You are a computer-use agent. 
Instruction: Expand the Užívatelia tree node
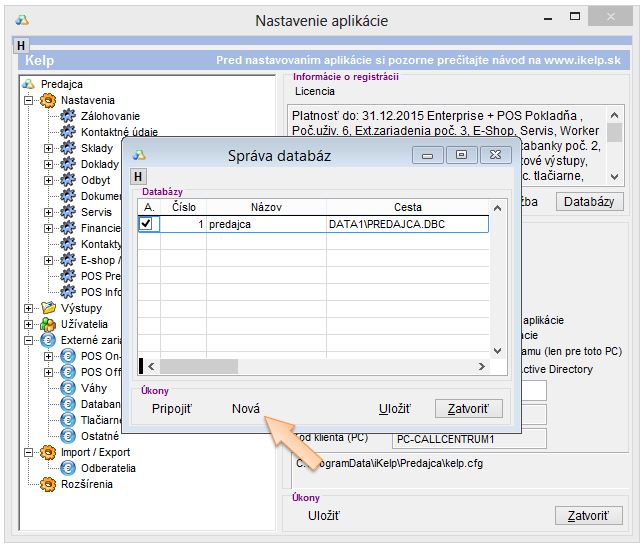pos(28,324)
